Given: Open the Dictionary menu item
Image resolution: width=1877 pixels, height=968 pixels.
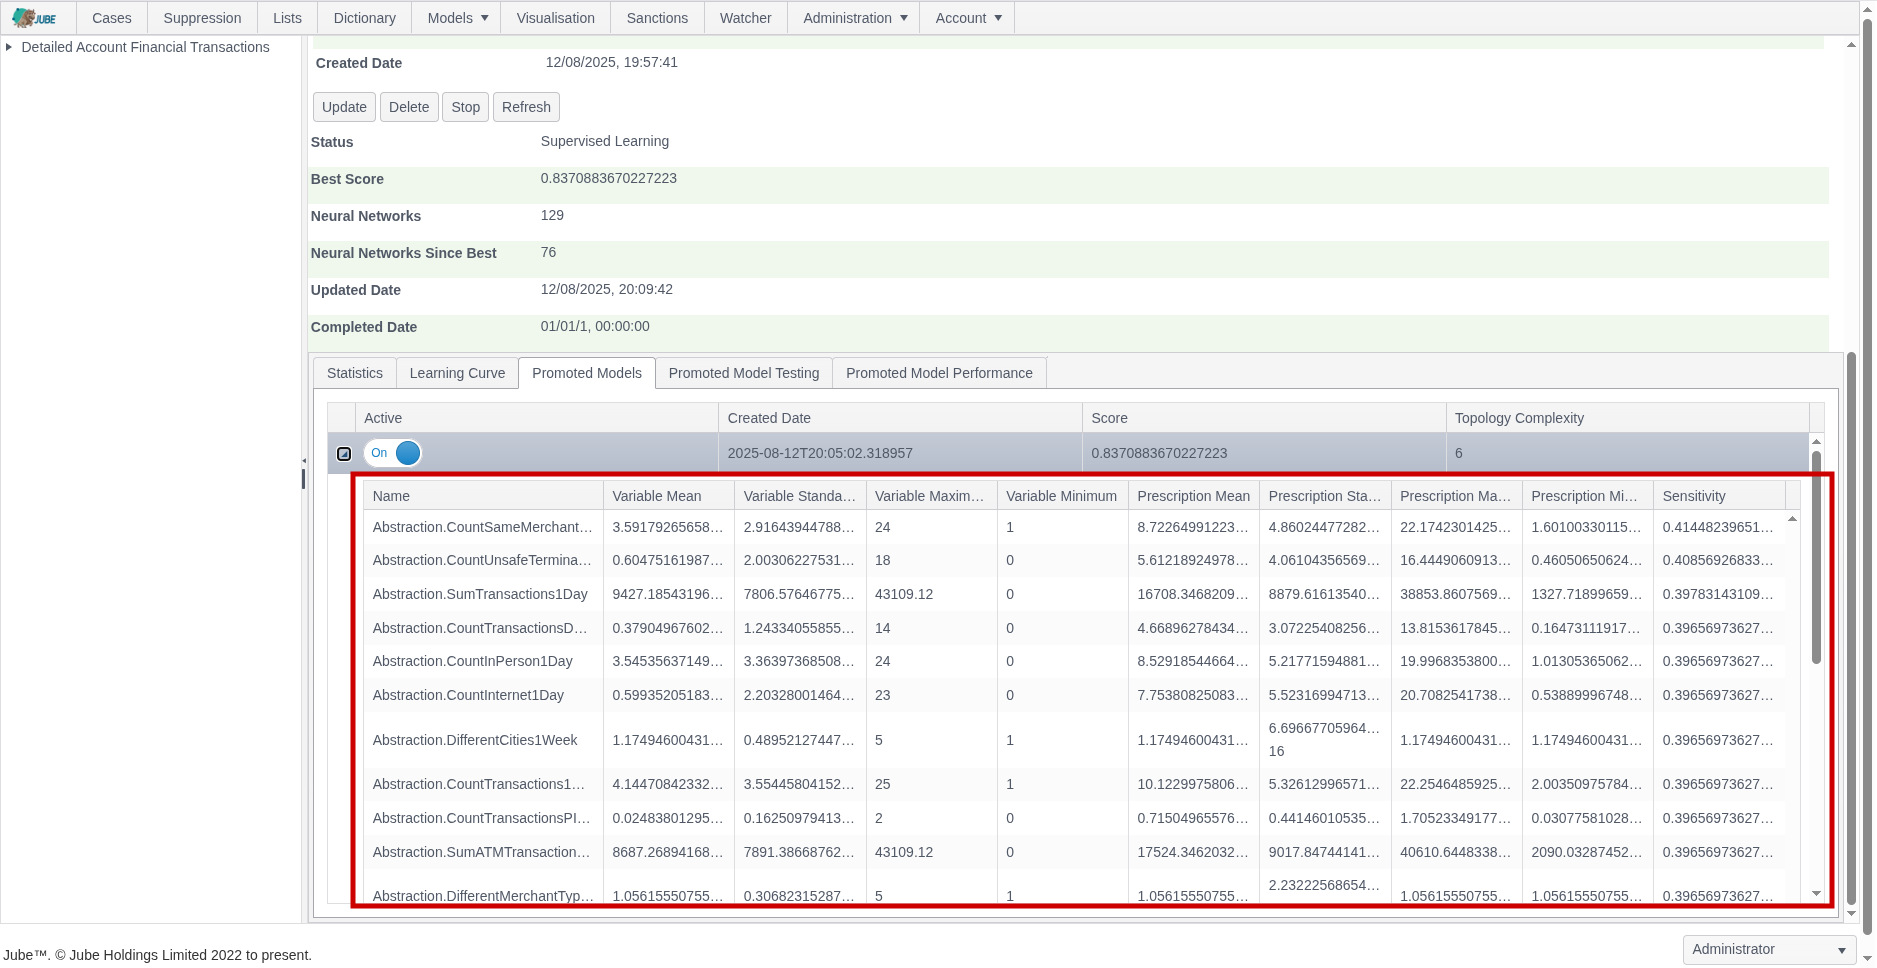Looking at the screenshot, I should [365, 18].
